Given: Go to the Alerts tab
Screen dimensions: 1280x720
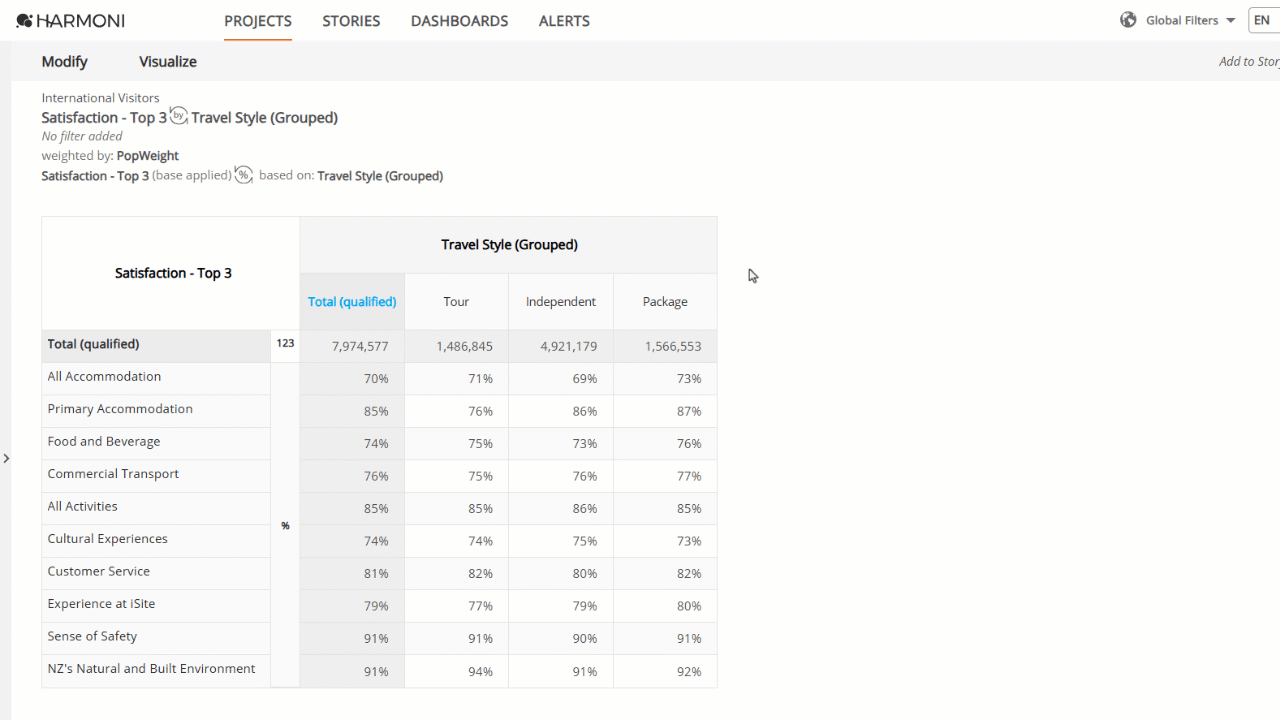Looking at the screenshot, I should tap(564, 21).
